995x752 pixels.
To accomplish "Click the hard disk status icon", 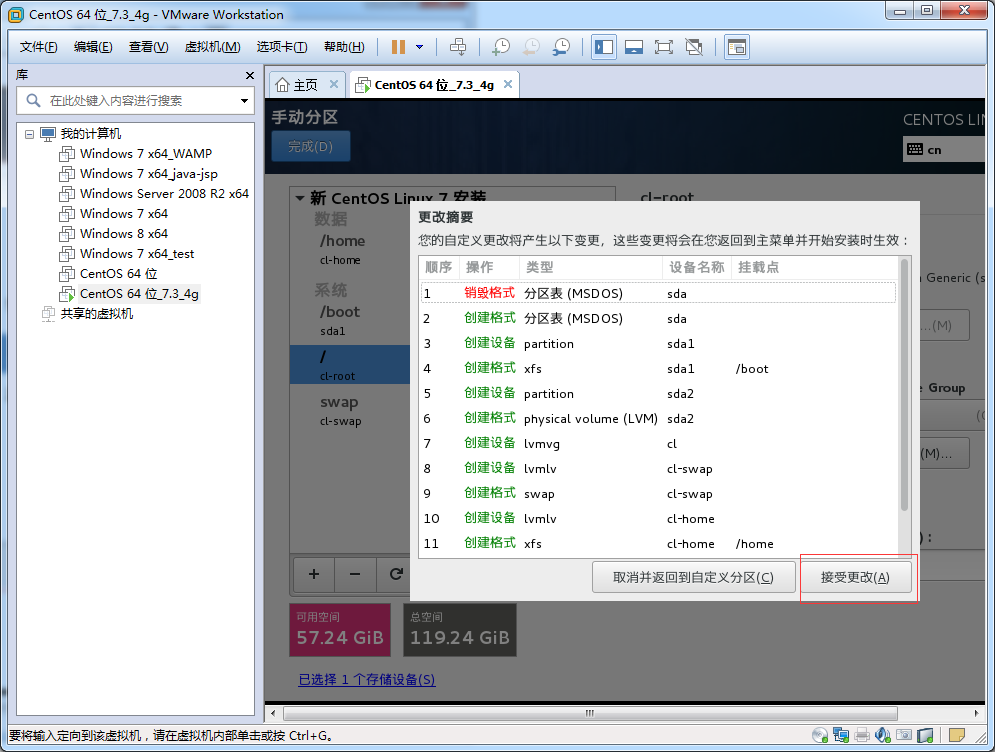I will (x=925, y=735).
